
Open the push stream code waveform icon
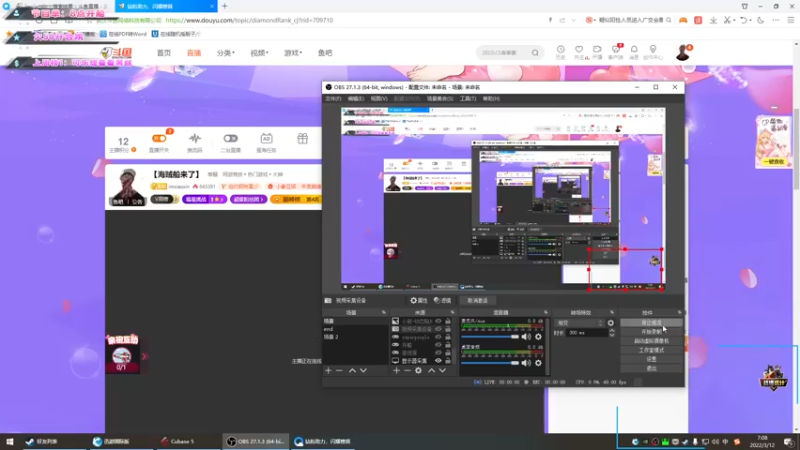[195, 138]
